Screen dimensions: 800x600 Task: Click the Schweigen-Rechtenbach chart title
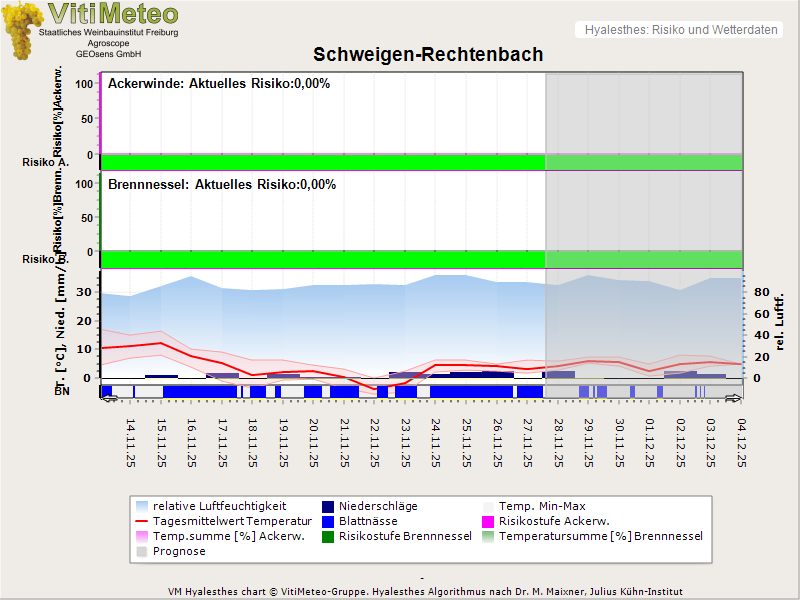pyautogui.click(x=428, y=54)
